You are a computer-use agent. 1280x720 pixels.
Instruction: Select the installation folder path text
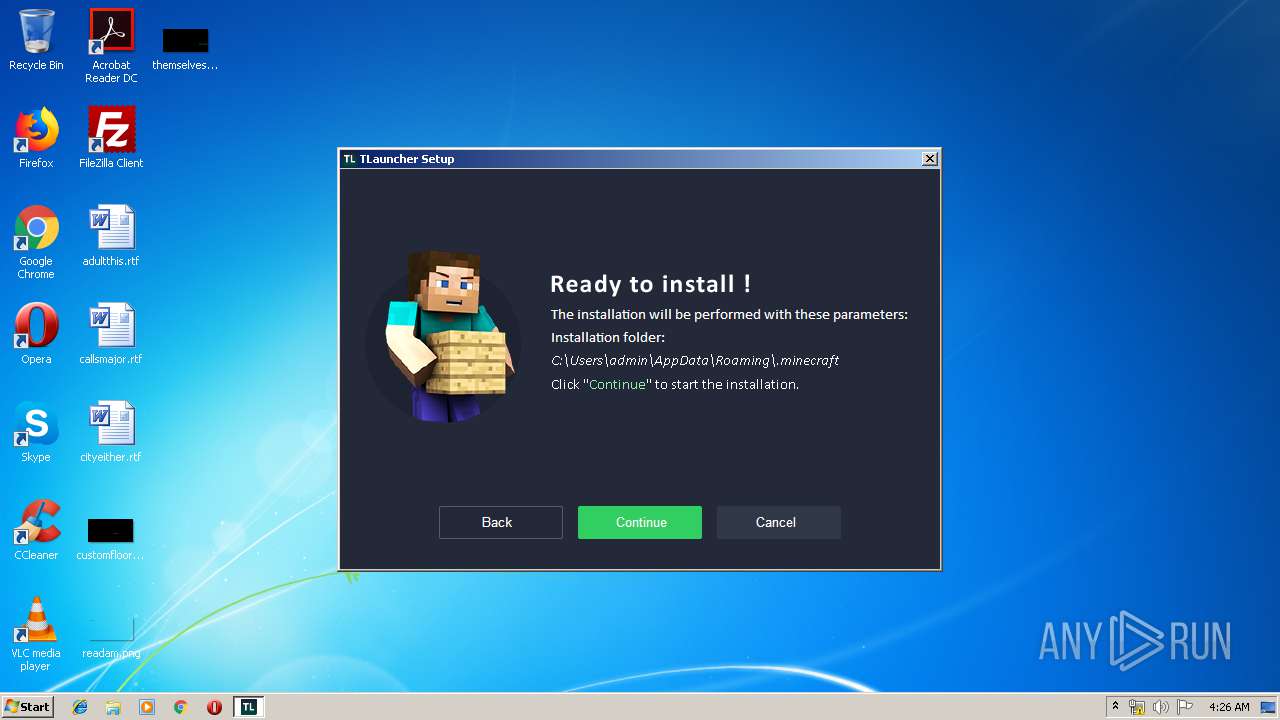695,360
